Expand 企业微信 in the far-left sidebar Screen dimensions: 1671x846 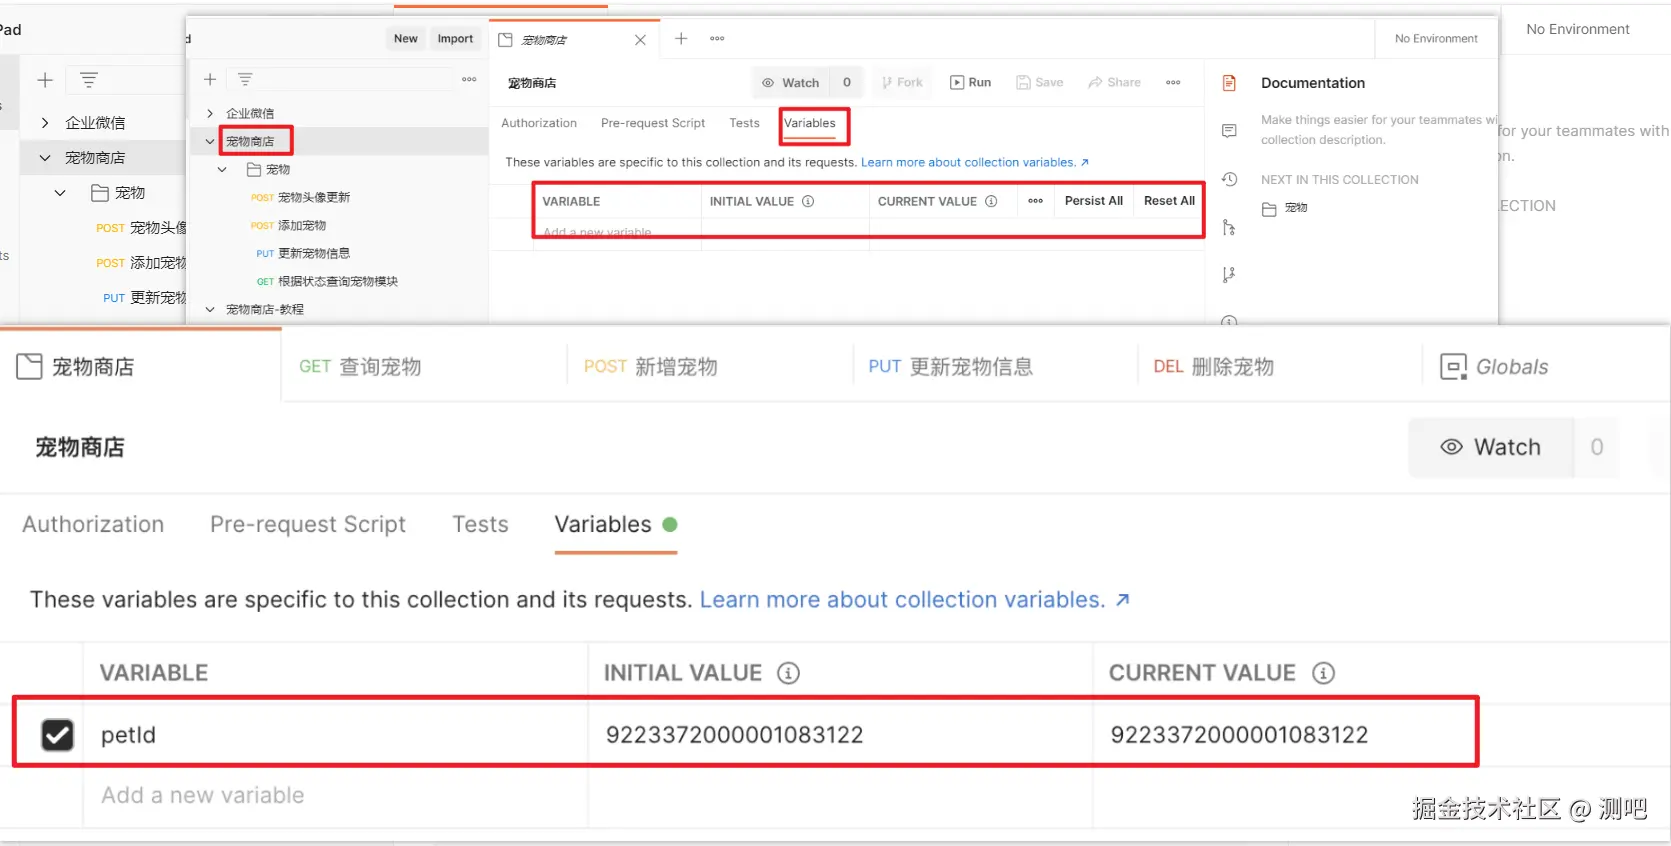(45, 122)
